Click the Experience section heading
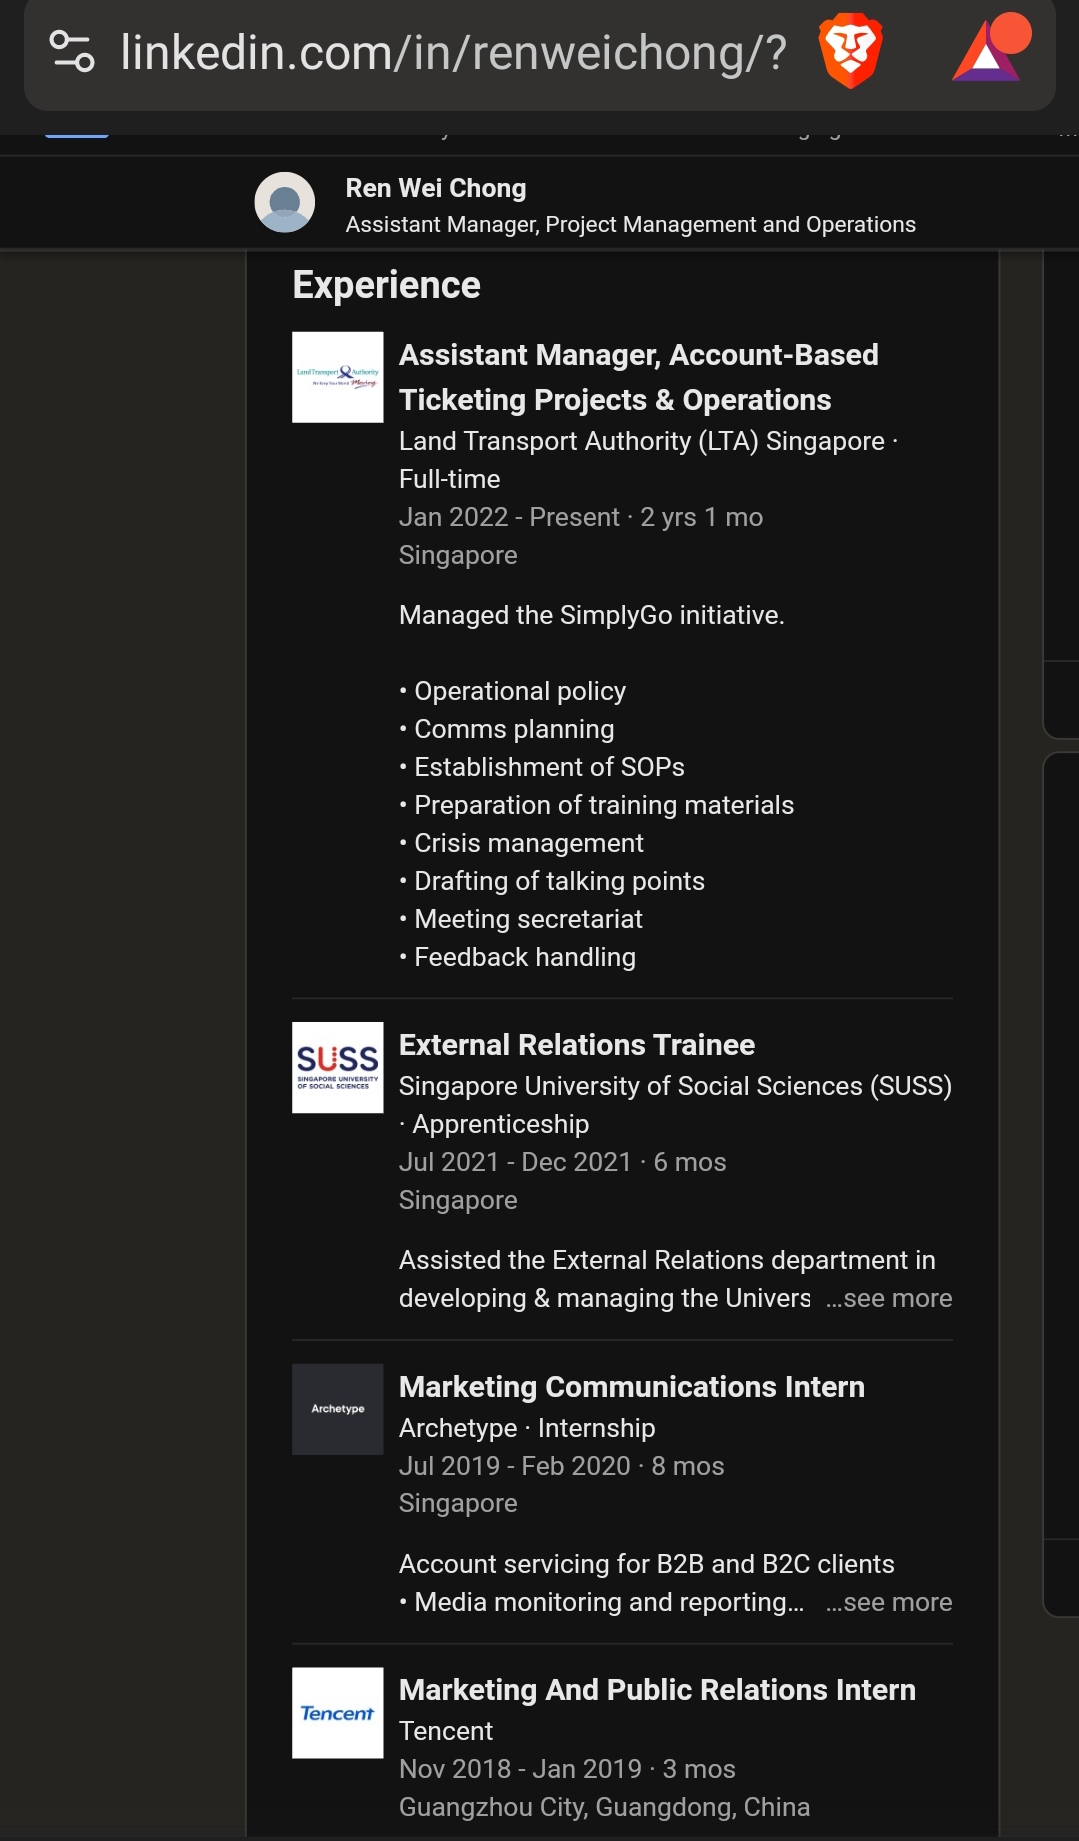 (387, 285)
